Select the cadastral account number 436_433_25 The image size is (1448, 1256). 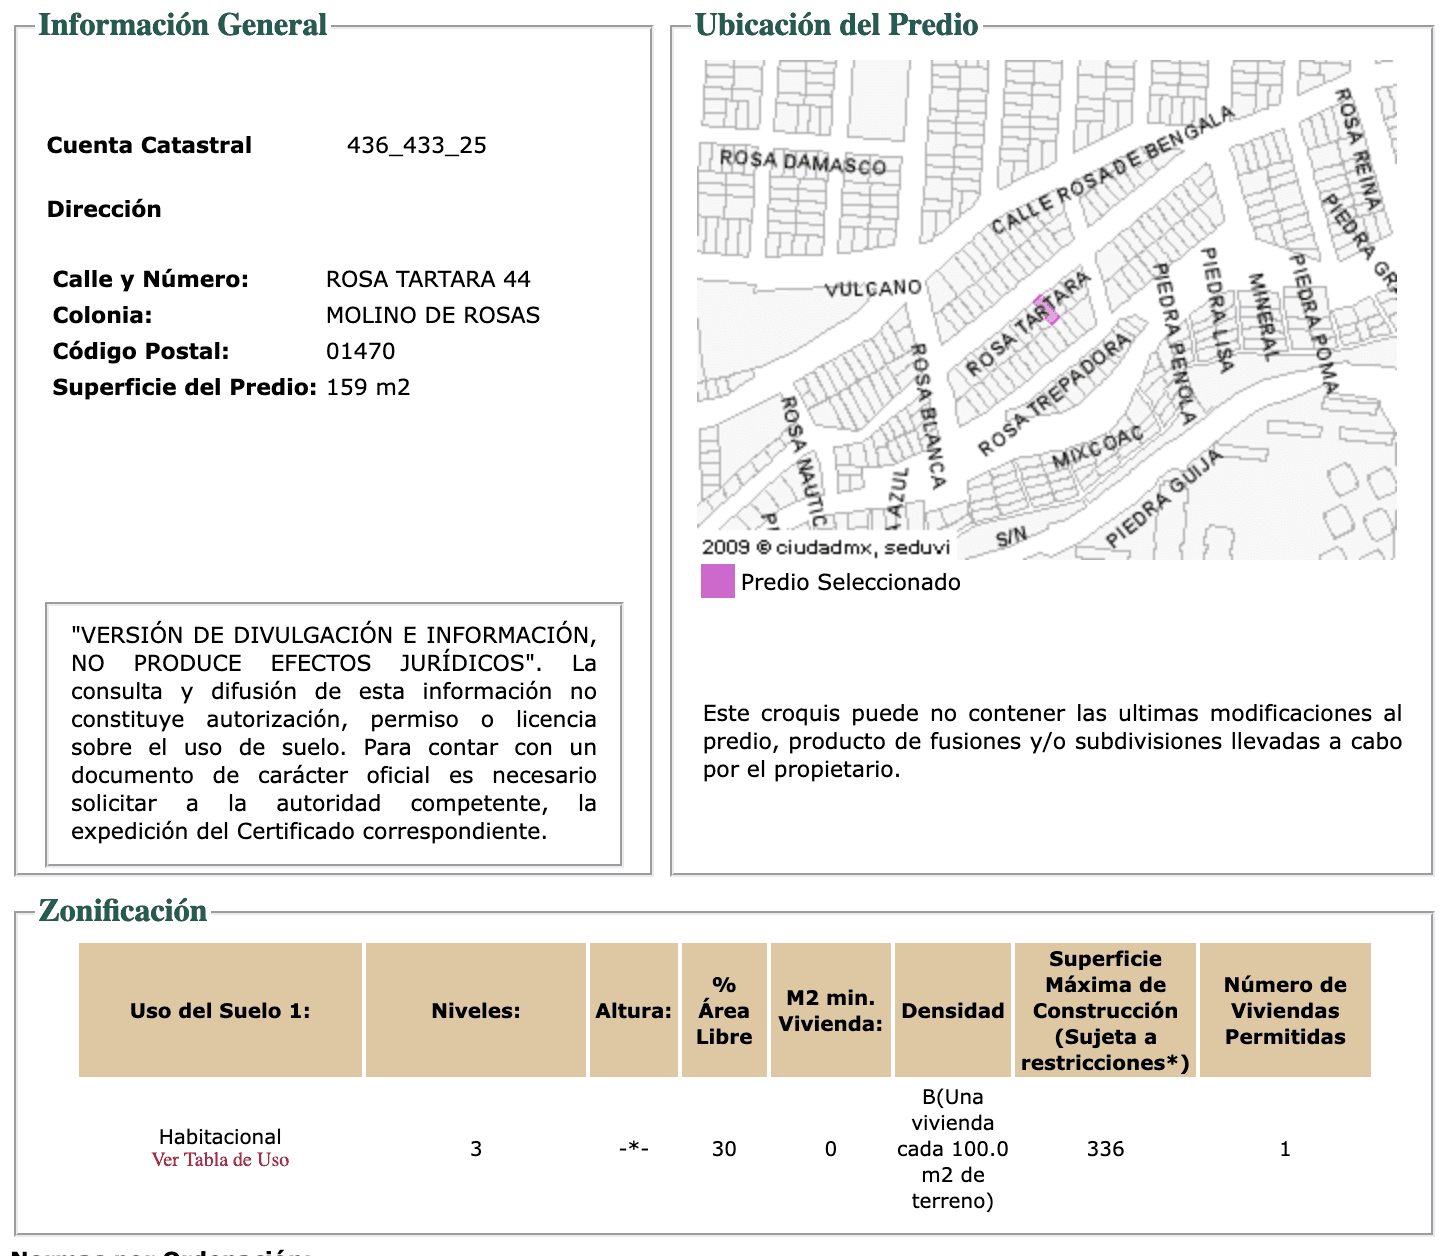pyautogui.click(x=416, y=146)
